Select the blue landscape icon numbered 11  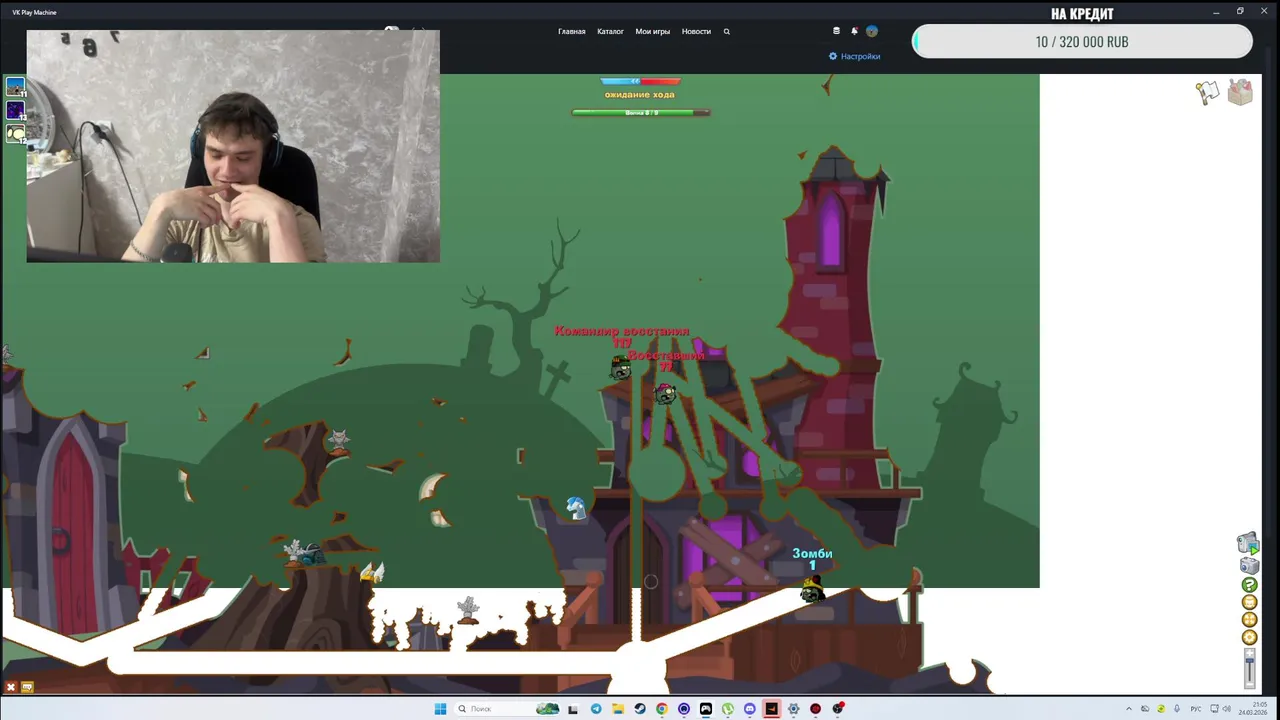click(x=15, y=87)
